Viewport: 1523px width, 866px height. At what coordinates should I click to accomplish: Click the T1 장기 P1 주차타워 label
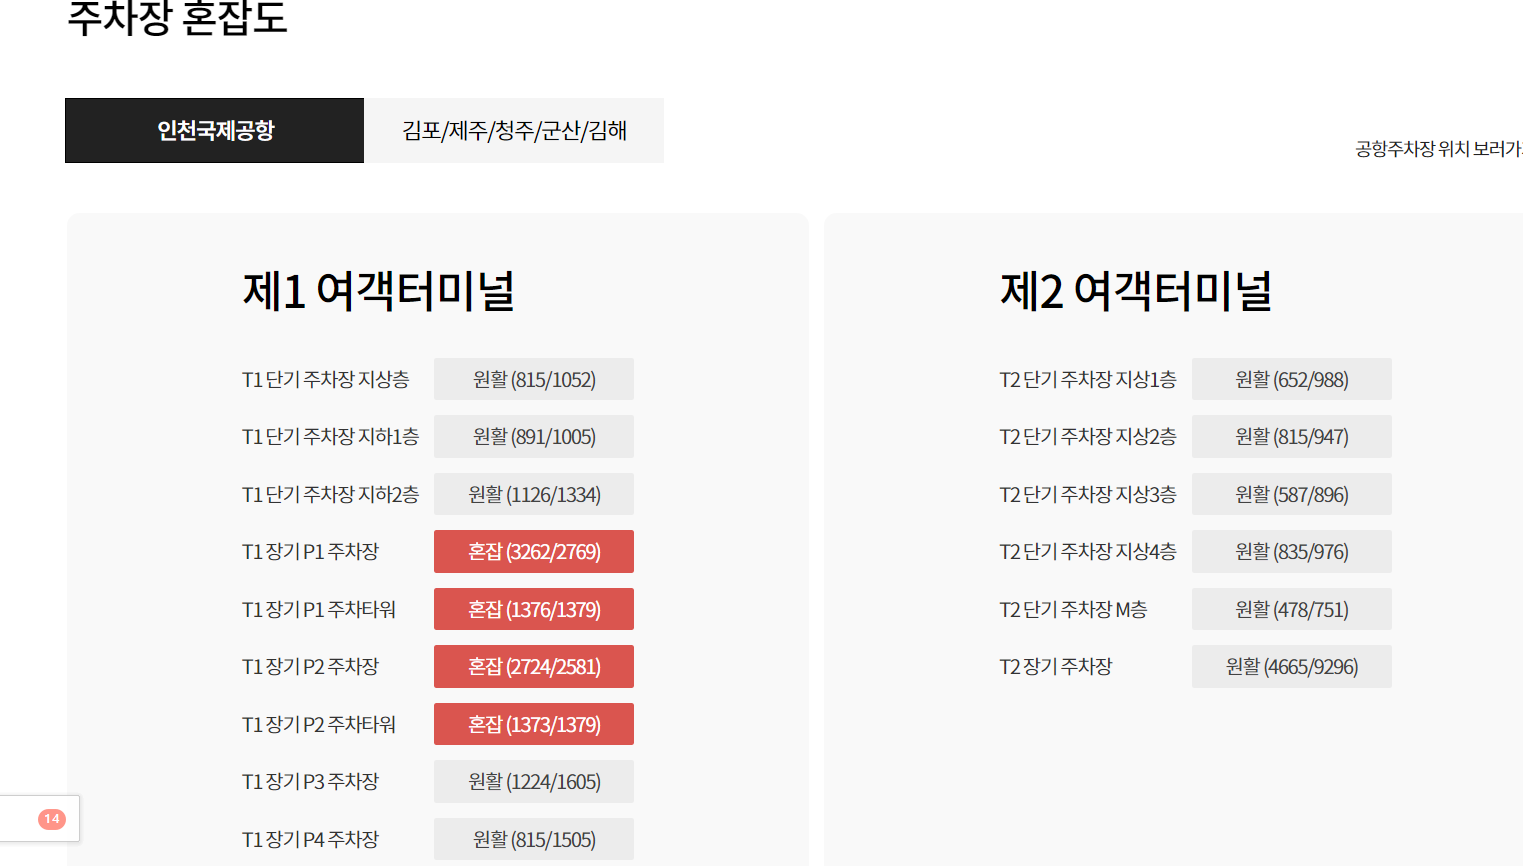point(319,610)
